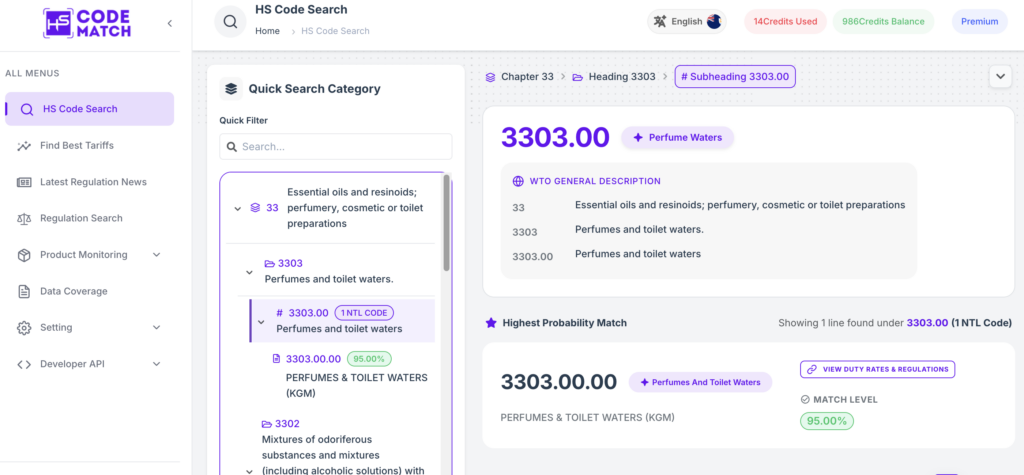Click the magnifier icon in HS Code Search menu
The width and height of the screenshot is (1024, 475).
pyautogui.click(x=27, y=110)
